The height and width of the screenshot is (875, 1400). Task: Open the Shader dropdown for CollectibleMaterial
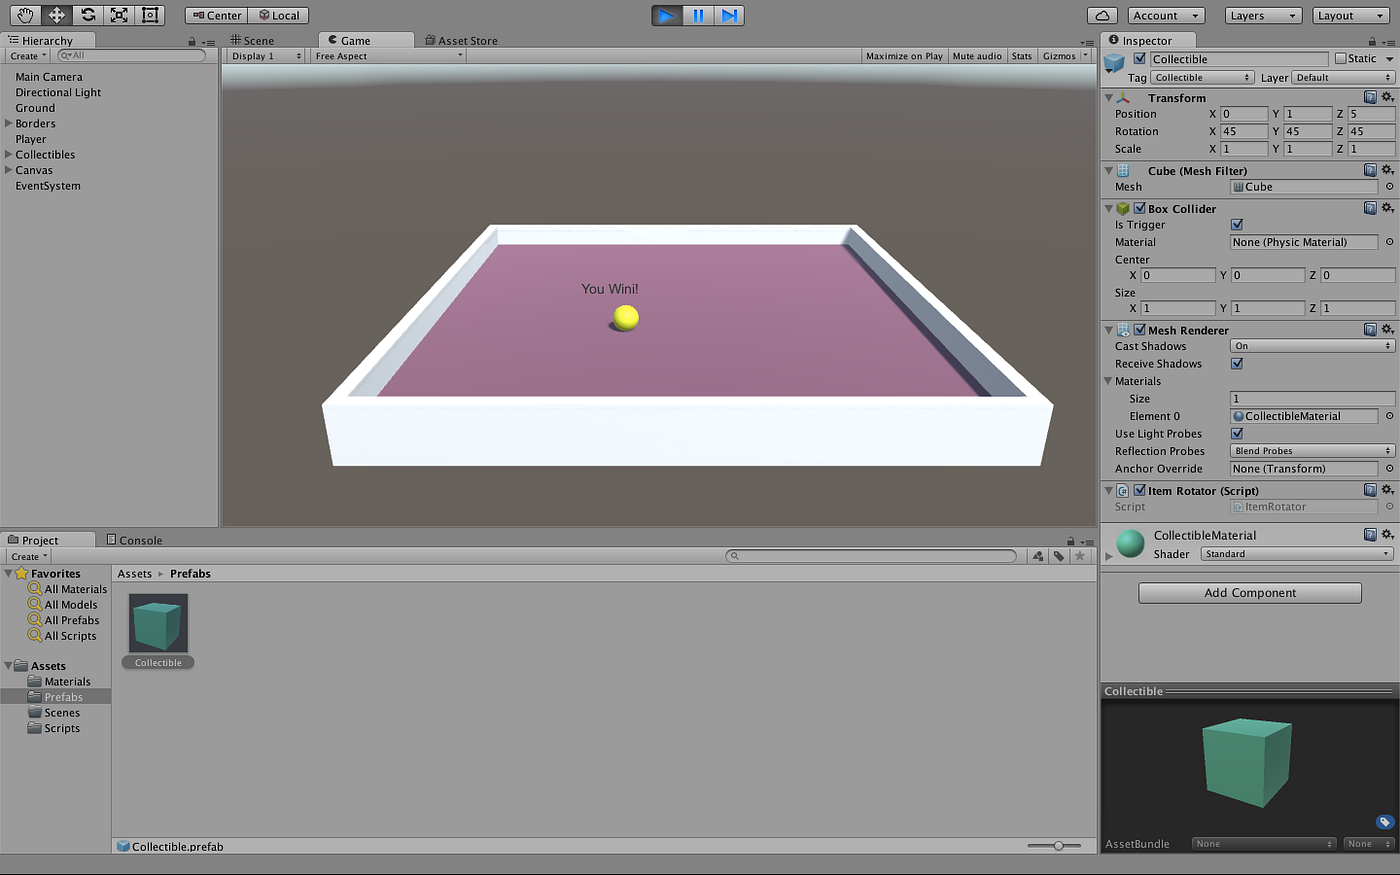1297,553
